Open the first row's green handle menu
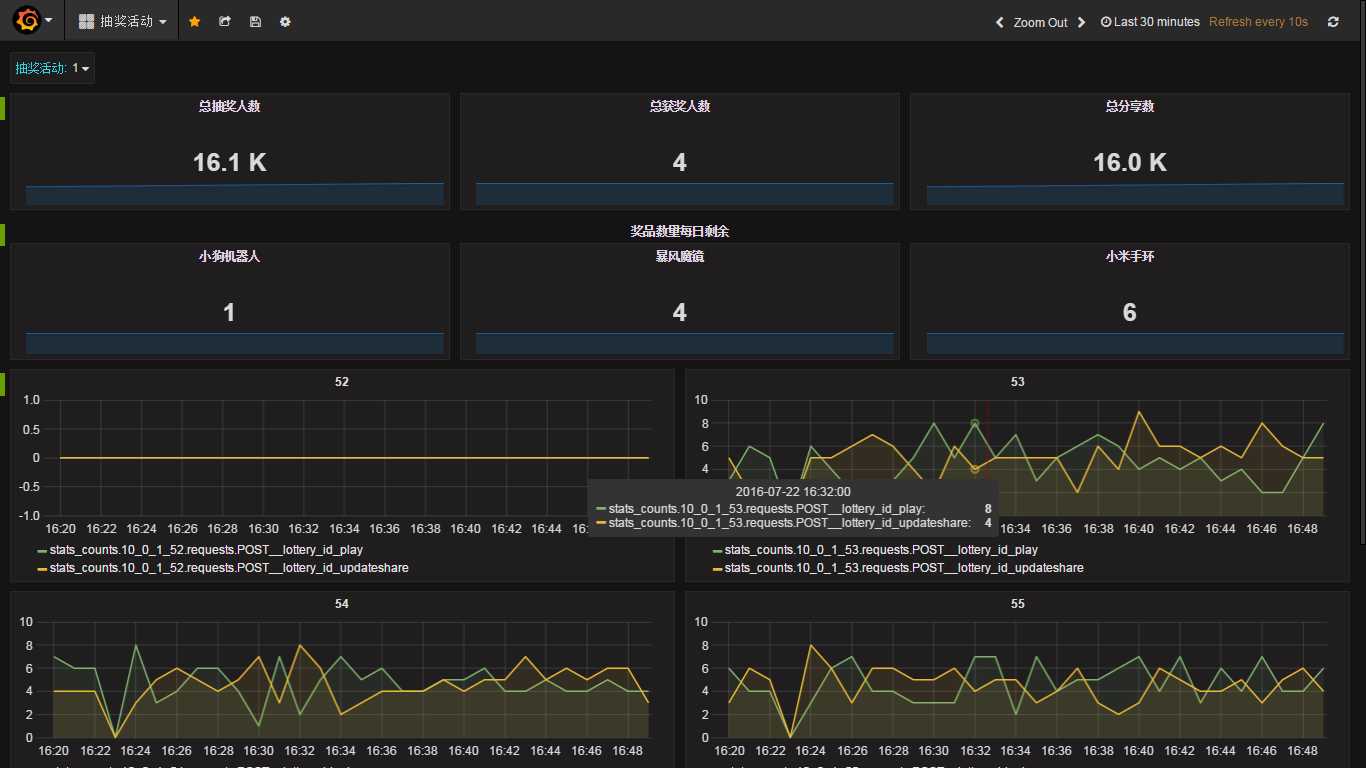The width and height of the screenshot is (1366, 768). (3, 108)
